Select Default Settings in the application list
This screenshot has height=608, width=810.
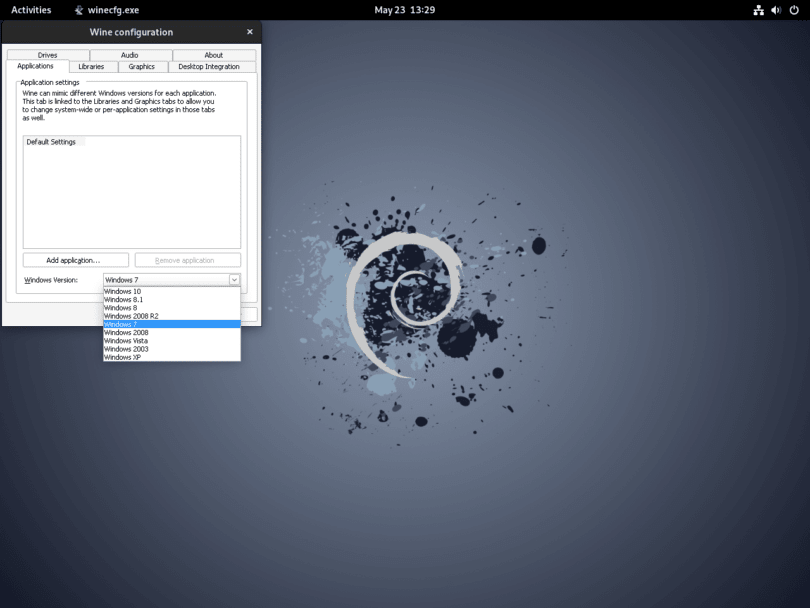click(x=51, y=142)
